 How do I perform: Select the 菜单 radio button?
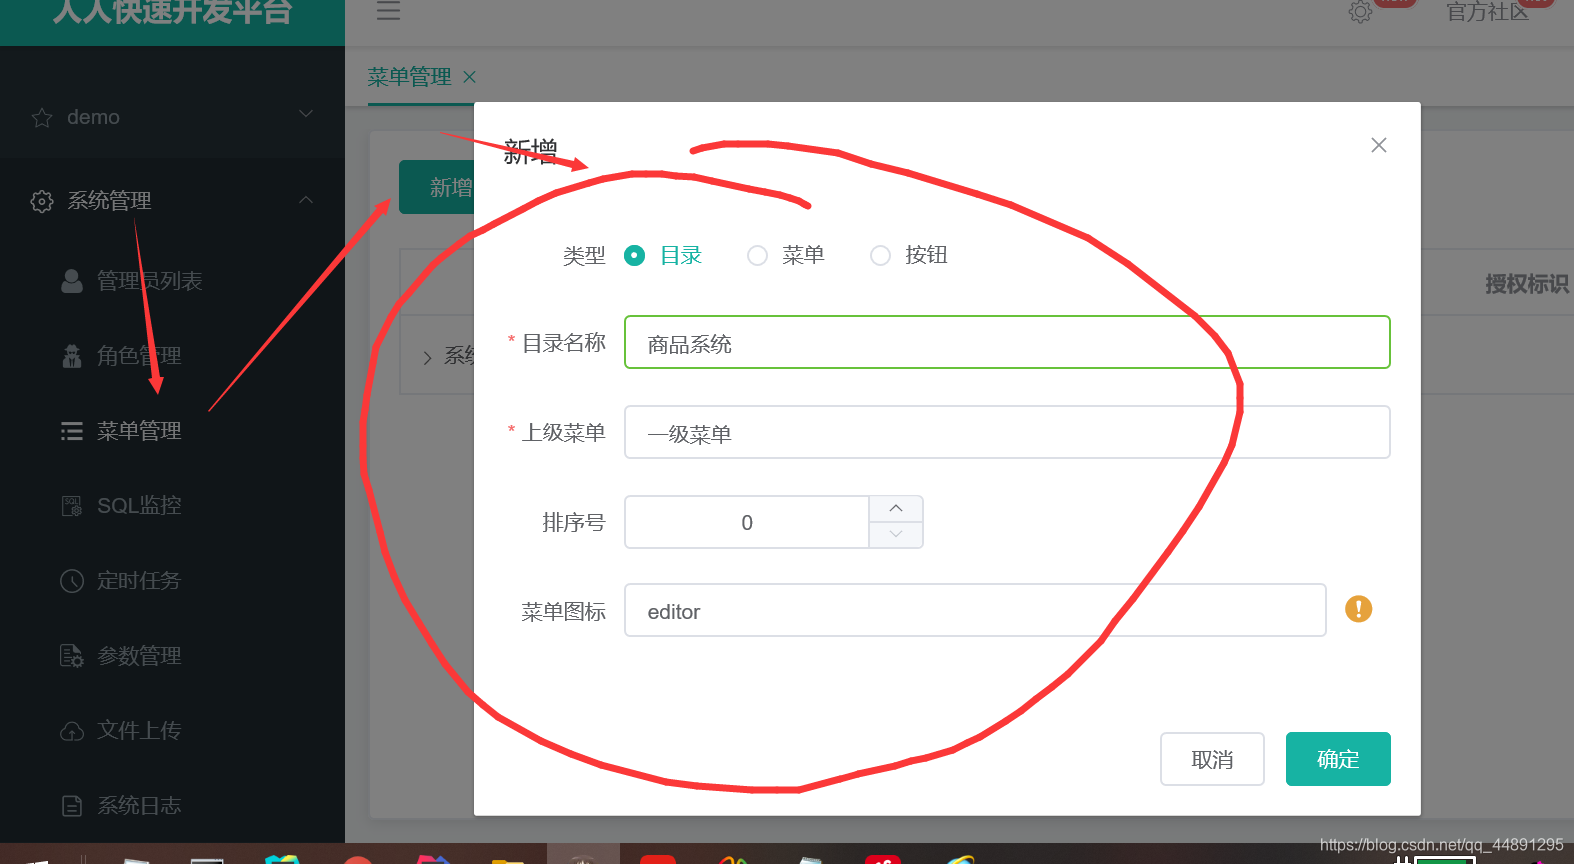(x=758, y=256)
